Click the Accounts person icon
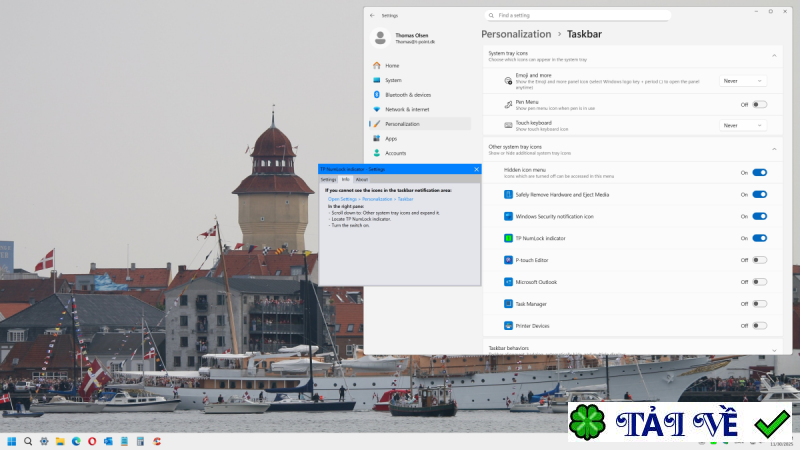 point(377,153)
